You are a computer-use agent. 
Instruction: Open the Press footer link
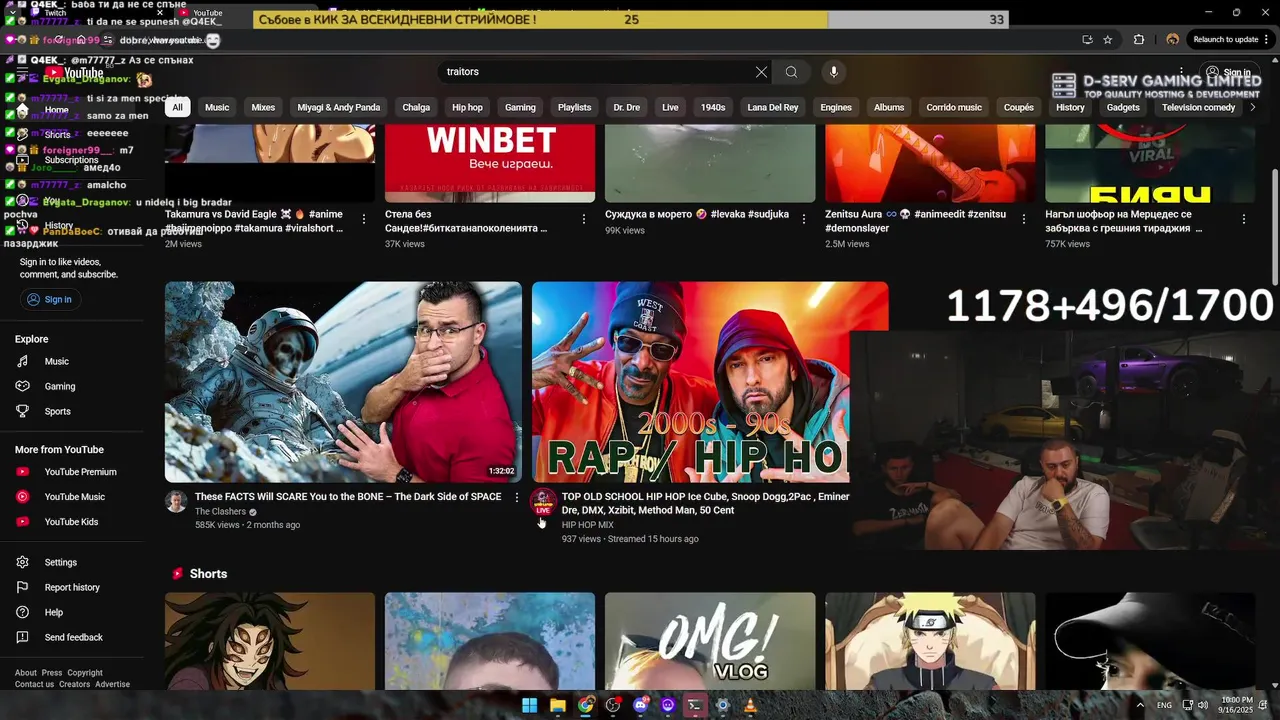click(52, 673)
